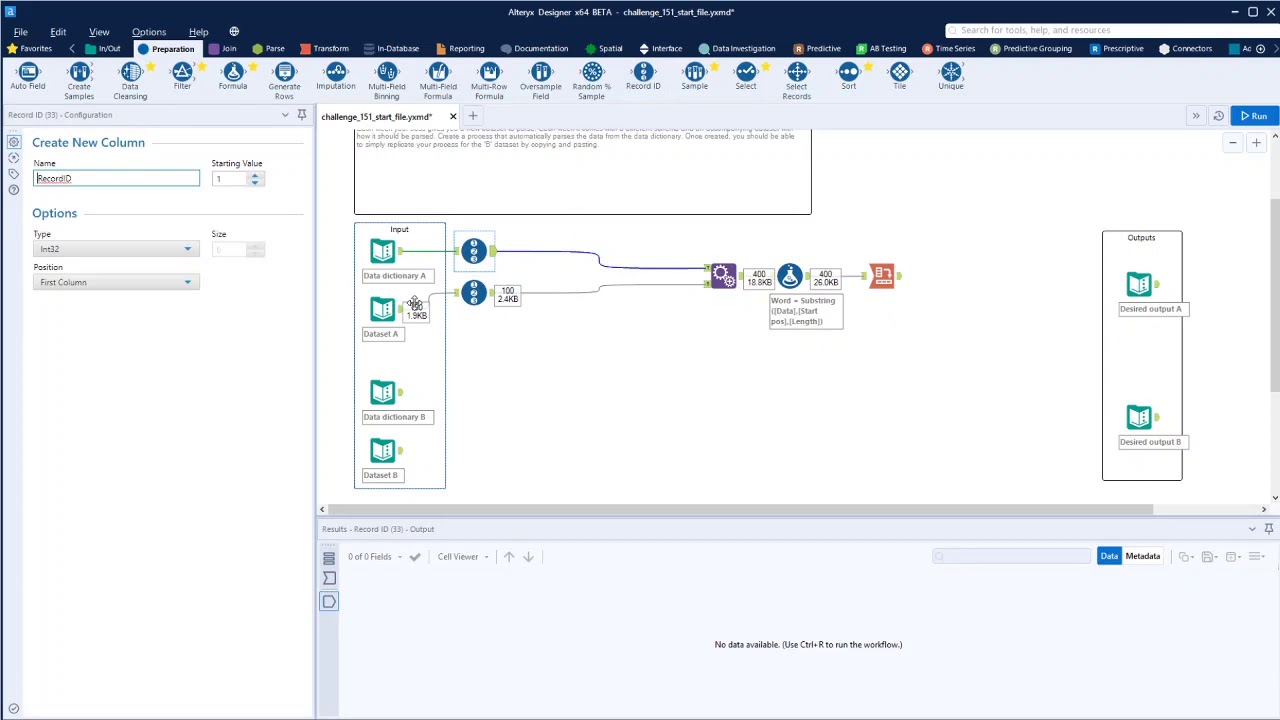Image resolution: width=1280 pixels, height=720 pixels.
Task: Open help from the configuration sidebar
Action: [x=14, y=190]
